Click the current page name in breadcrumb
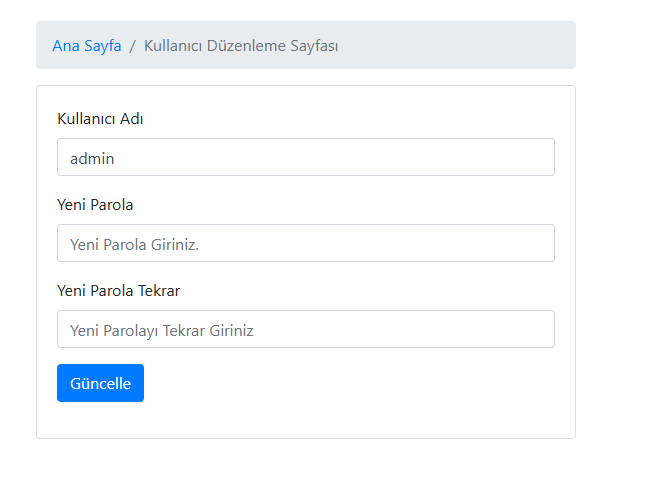The image size is (645, 484). 241,46
